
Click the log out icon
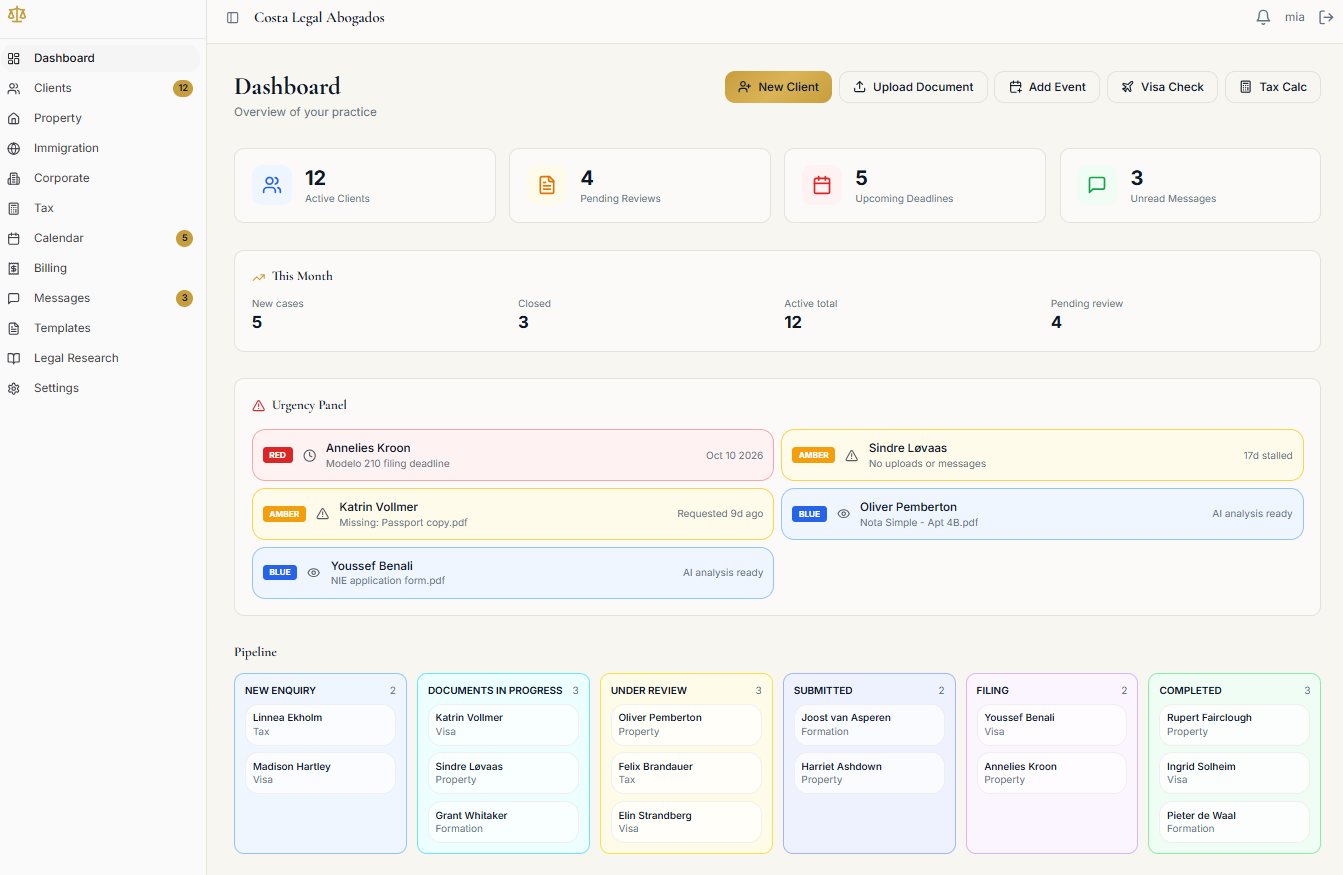pos(1326,17)
